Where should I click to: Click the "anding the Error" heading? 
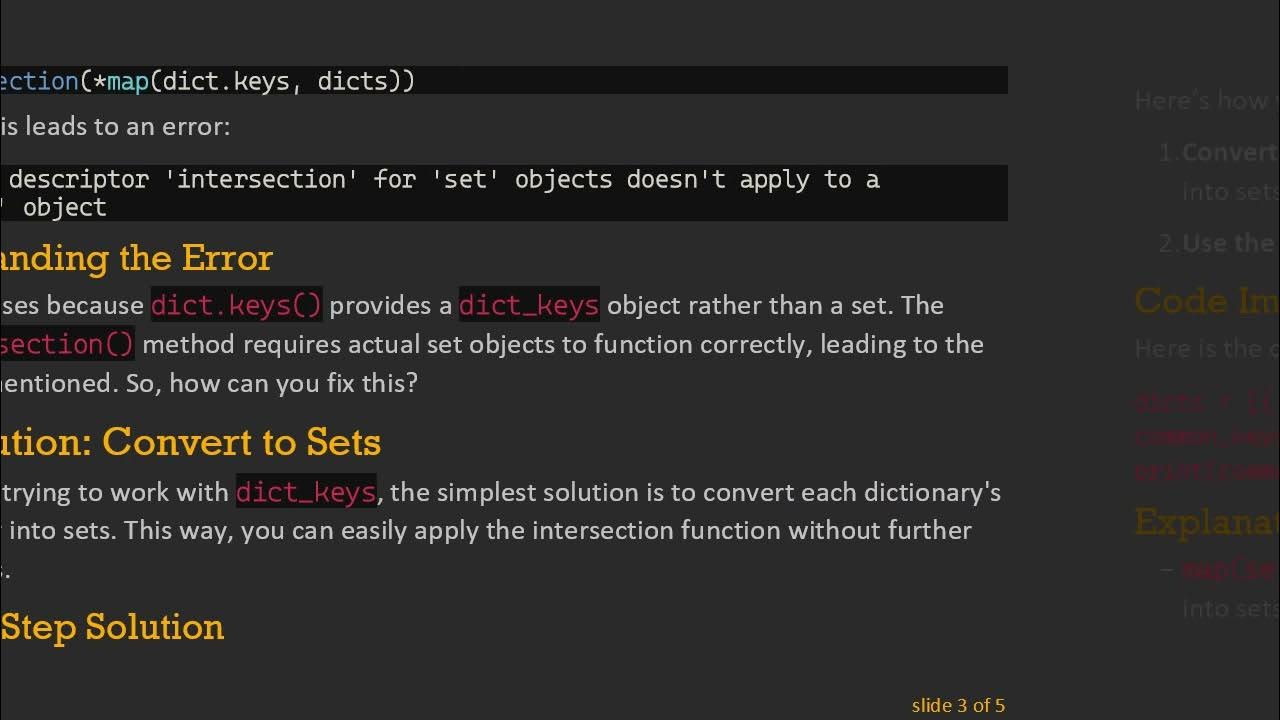tap(136, 258)
